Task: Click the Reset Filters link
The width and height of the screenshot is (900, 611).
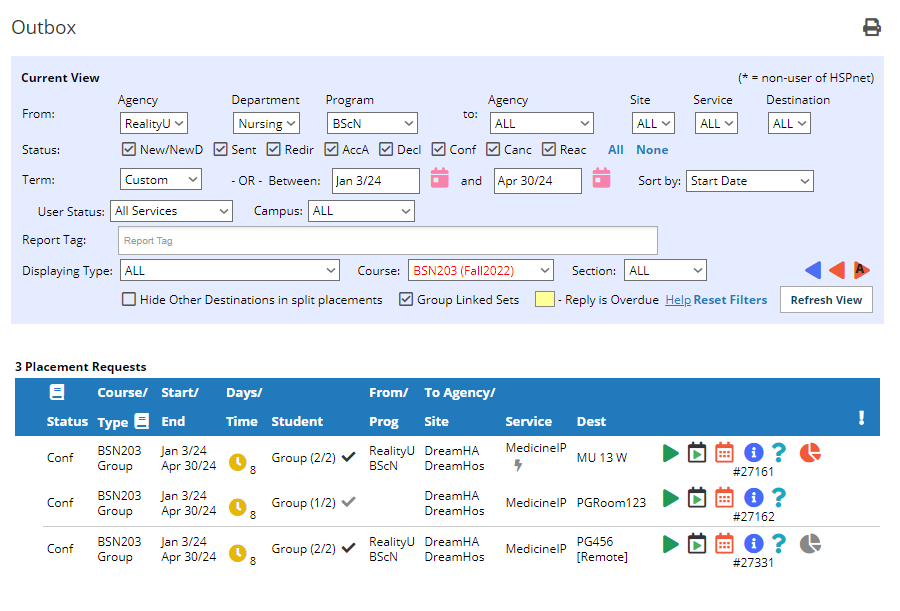Action: (x=730, y=300)
